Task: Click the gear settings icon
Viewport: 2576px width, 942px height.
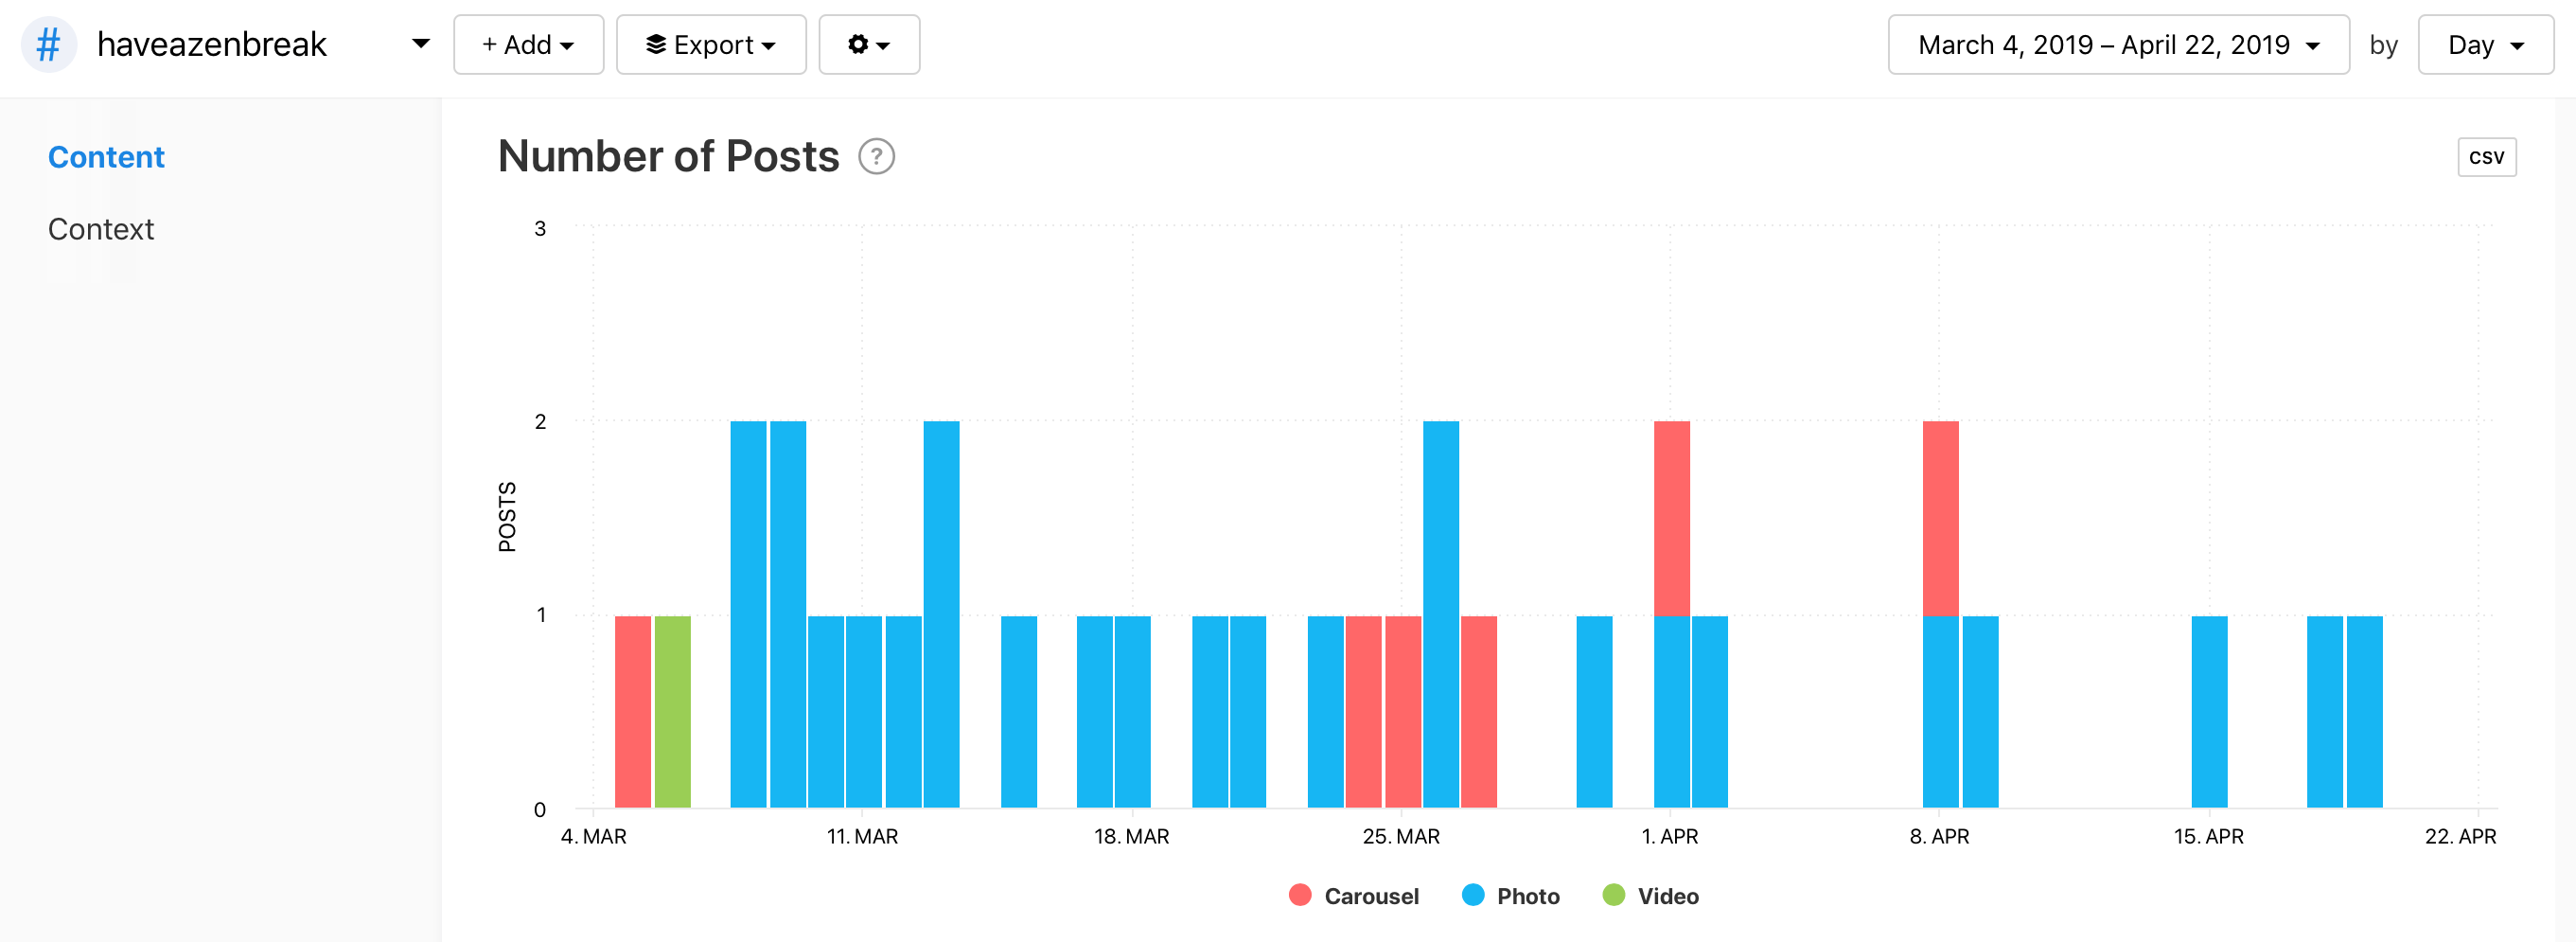Action: pos(858,45)
